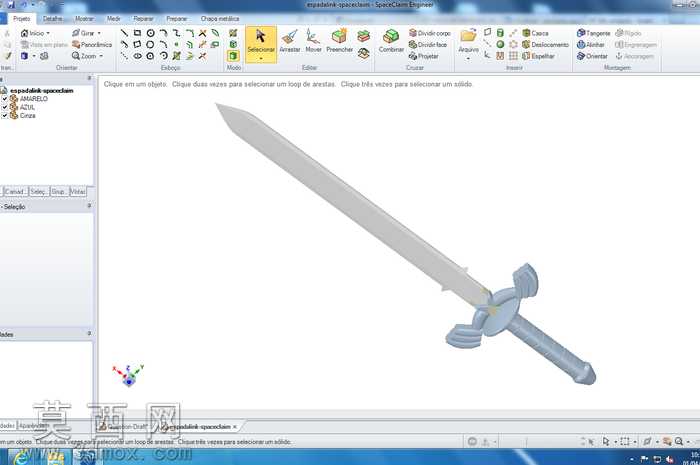Switch to 3D mode in Modo group

point(233,56)
